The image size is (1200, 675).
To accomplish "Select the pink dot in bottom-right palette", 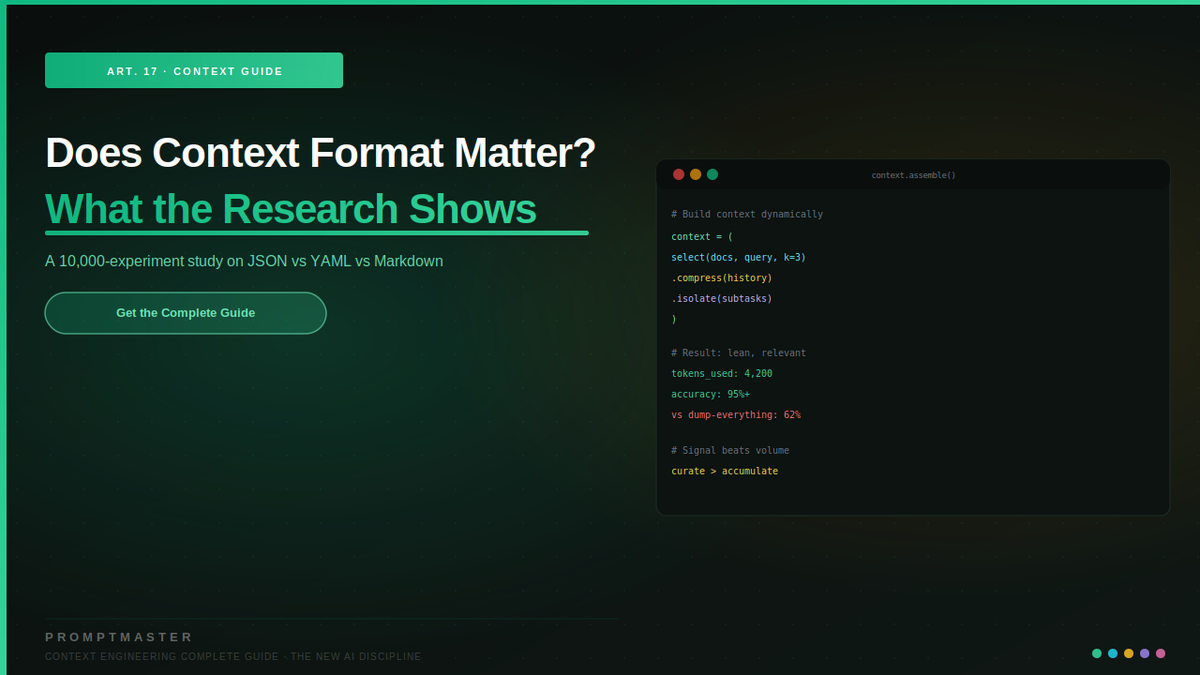I will tap(1161, 653).
